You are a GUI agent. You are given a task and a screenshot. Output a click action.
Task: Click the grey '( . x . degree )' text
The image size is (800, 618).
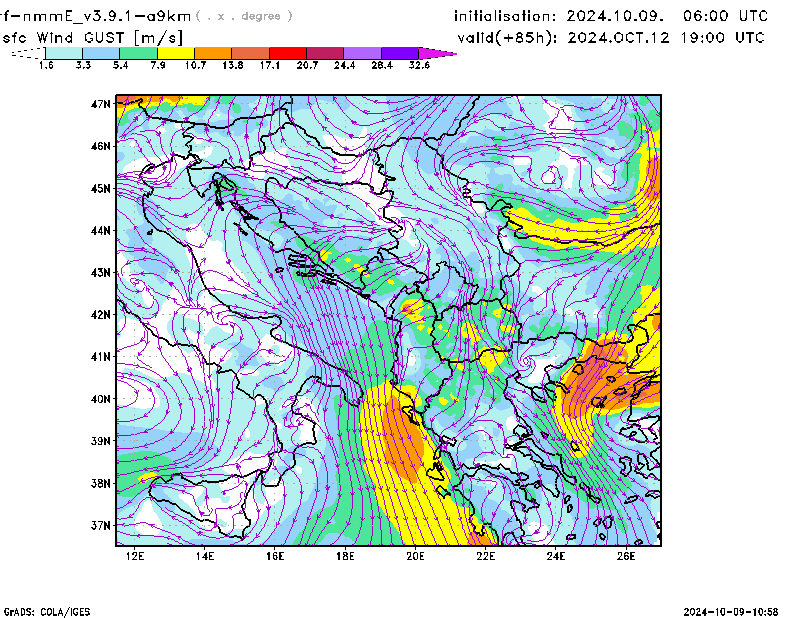click(244, 16)
